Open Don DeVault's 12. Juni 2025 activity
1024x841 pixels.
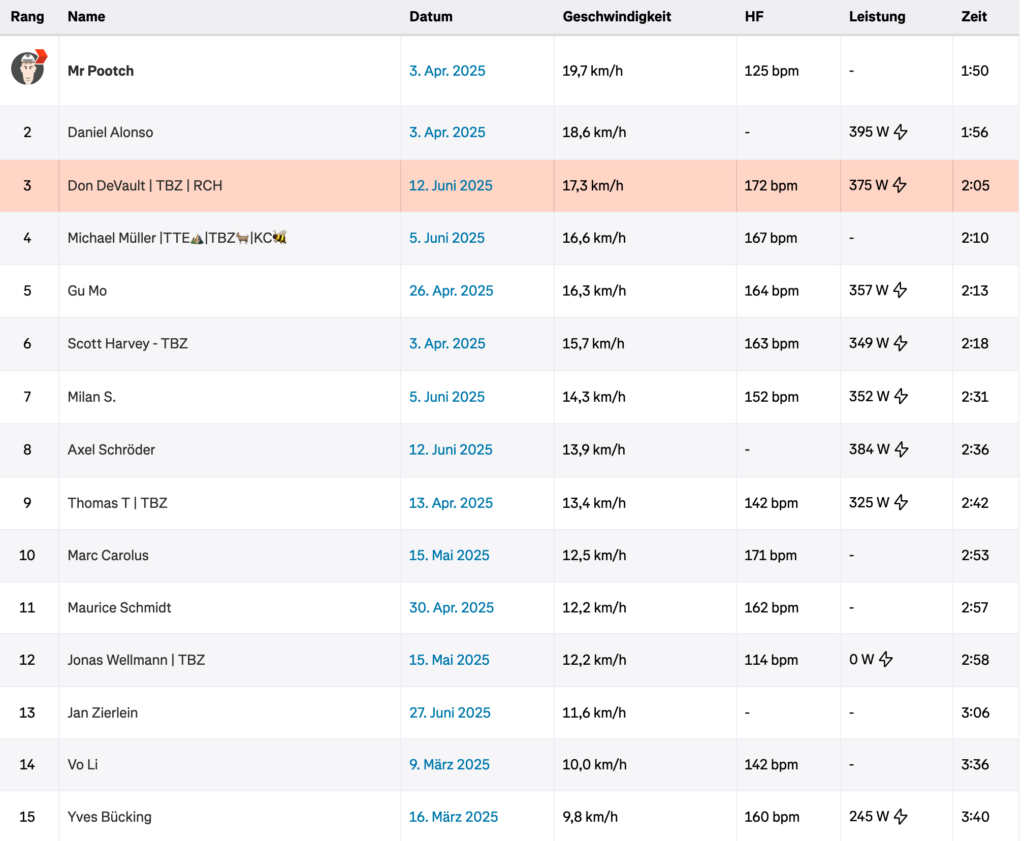[x=451, y=185]
